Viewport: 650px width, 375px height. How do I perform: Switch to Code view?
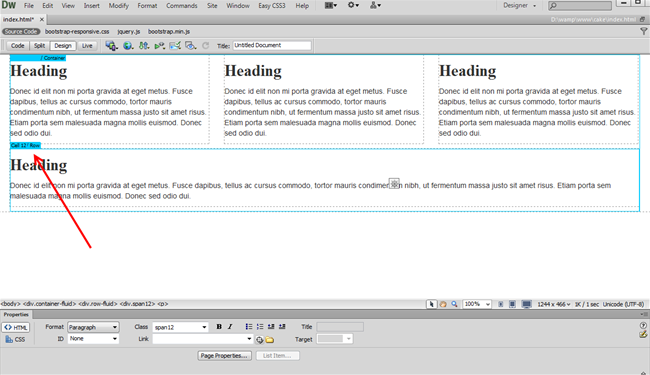click(17, 46)
